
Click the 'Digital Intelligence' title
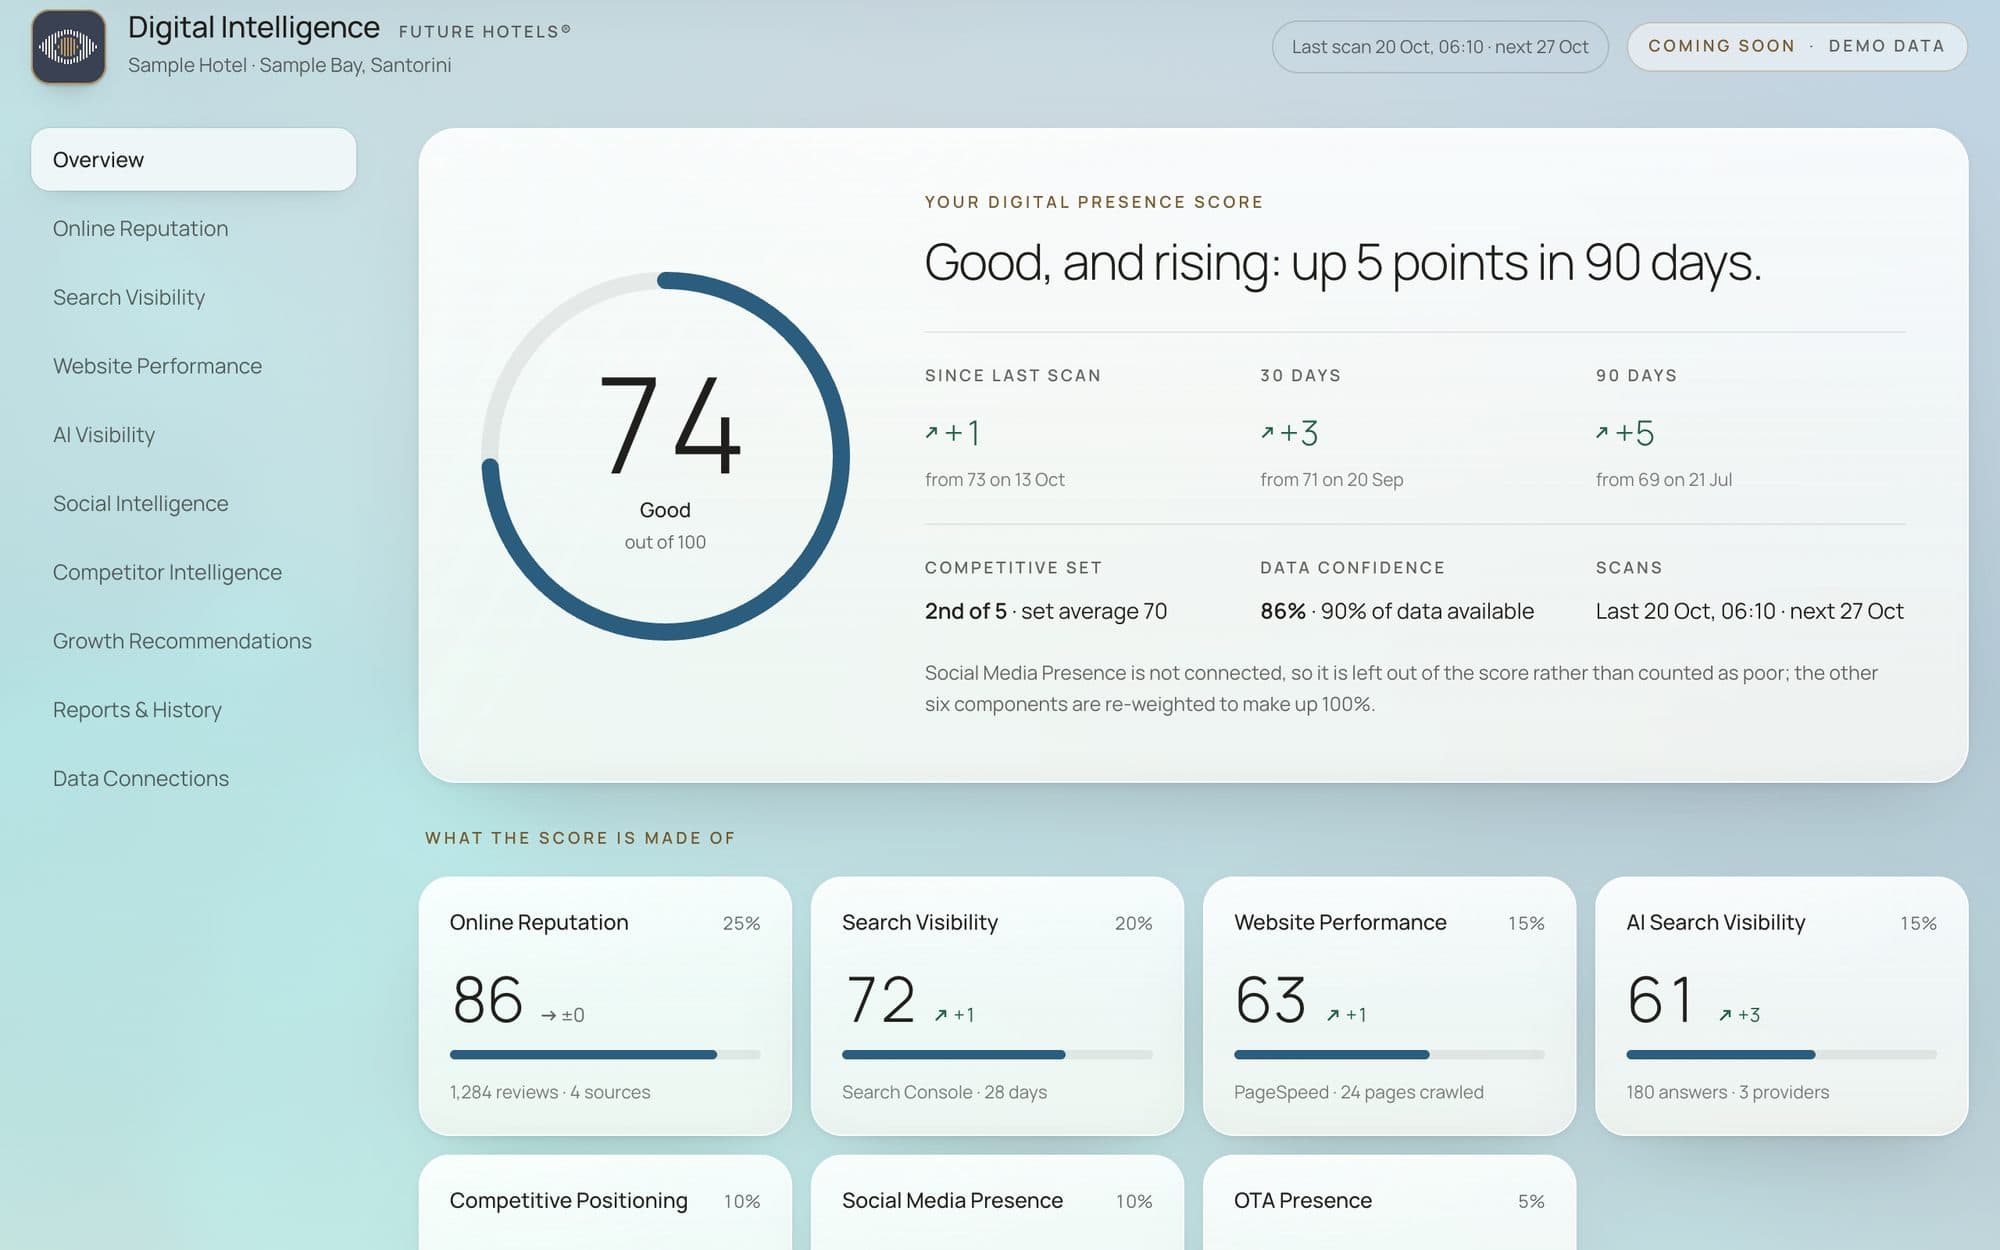pyautogui.click(x=253, y=28)
